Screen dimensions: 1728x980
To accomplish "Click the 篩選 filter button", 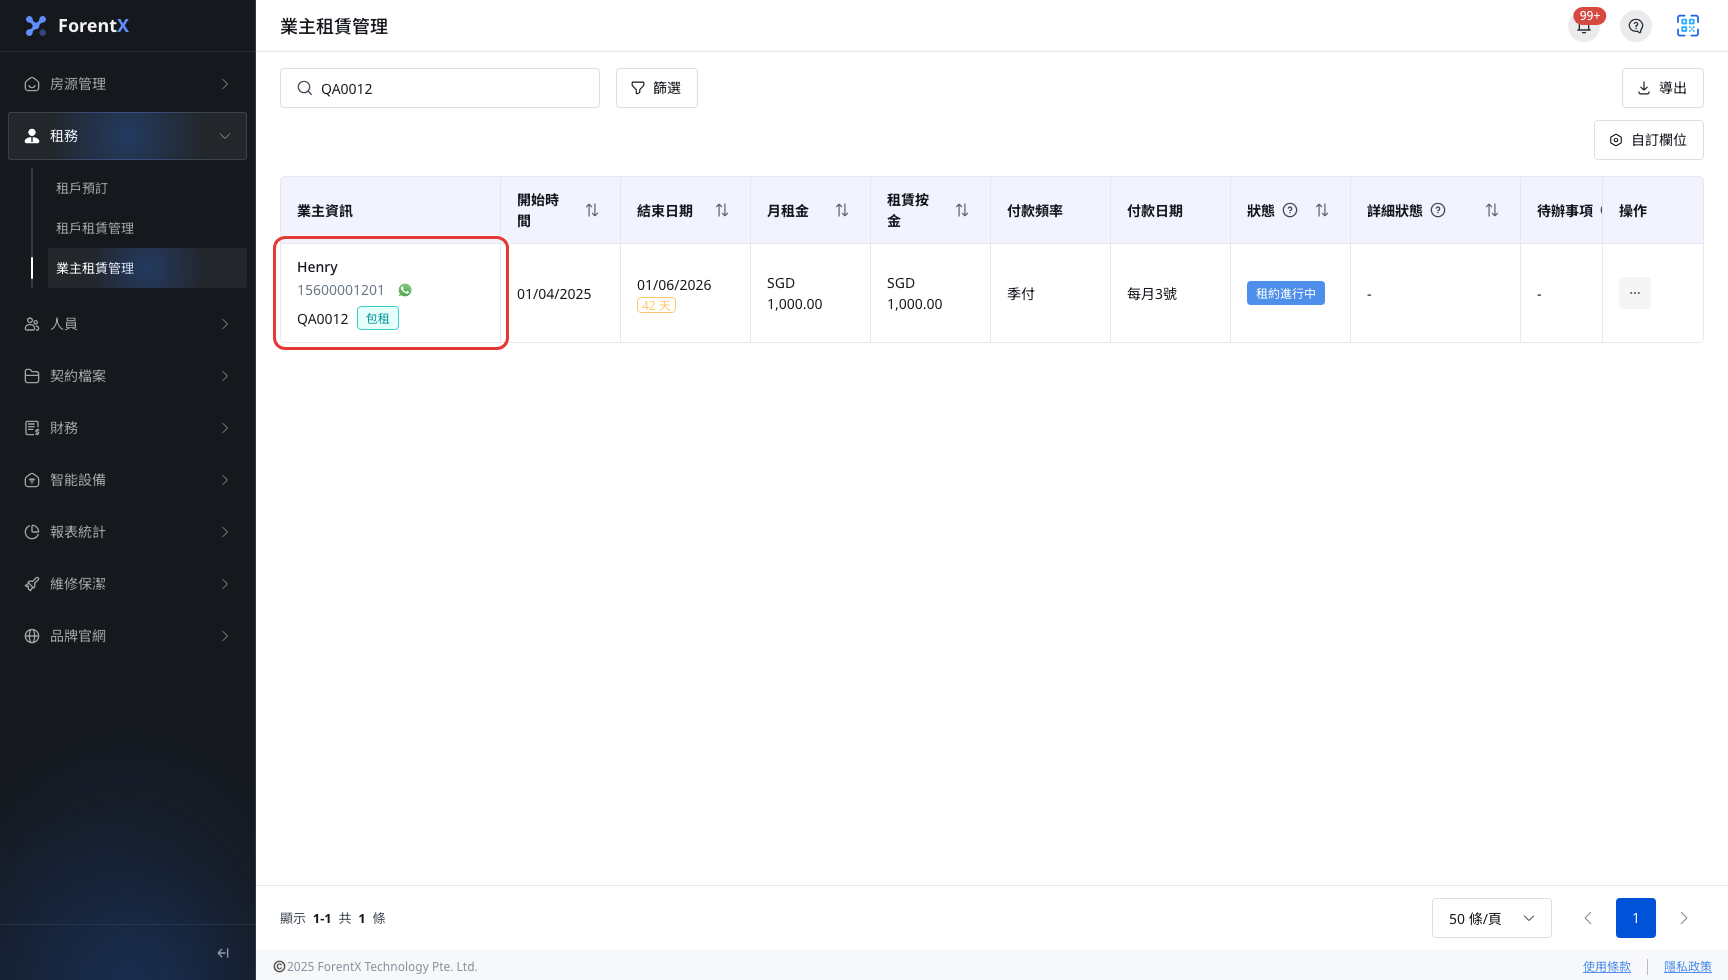I will pyautogui.click(x=657, y=88).
